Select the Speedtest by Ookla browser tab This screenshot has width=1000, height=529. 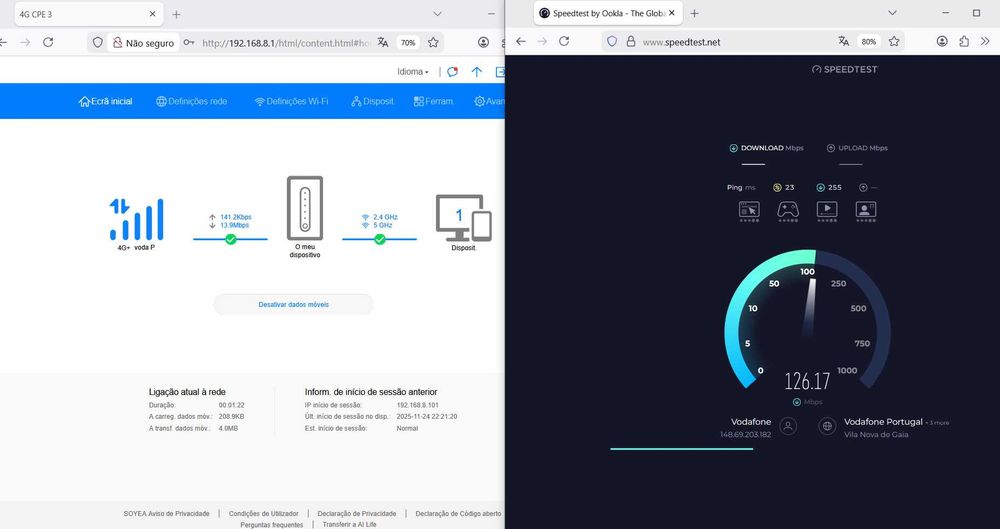[607, 13]
